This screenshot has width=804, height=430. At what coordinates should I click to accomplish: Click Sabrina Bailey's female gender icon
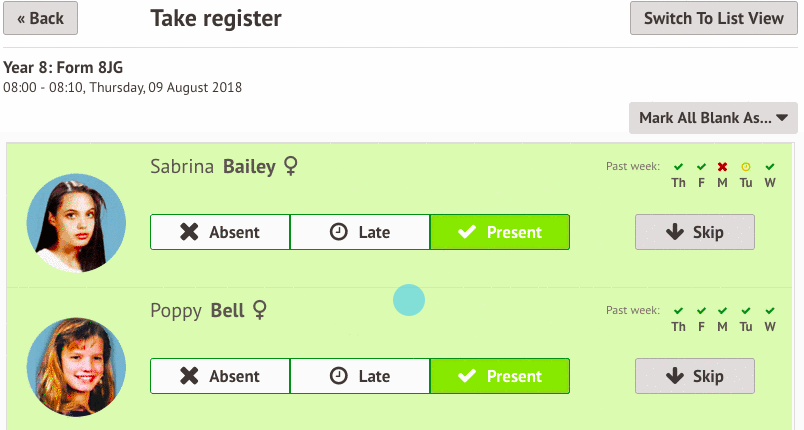tap(291, 166)
